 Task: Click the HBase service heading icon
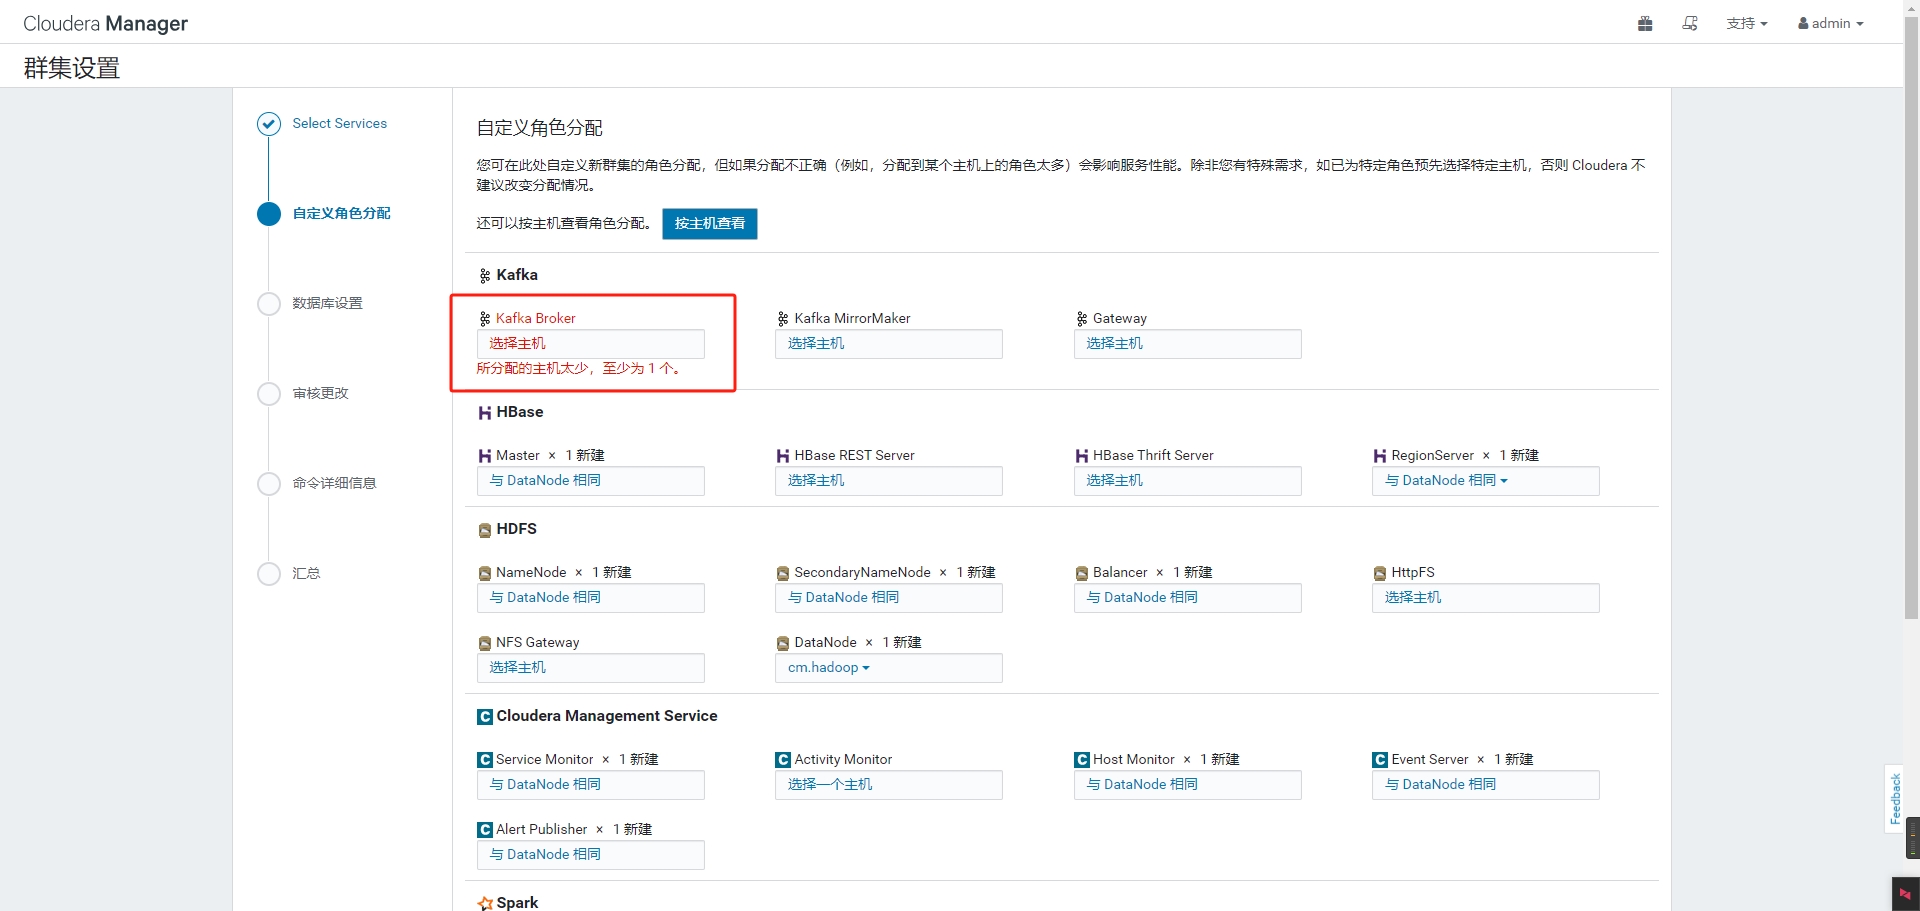pyautogui.click(x=485, y=413)
